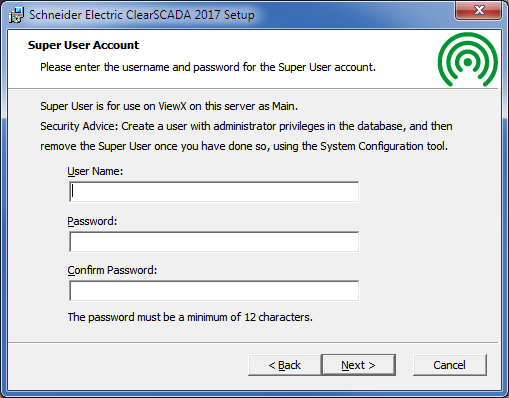Select the Confirm Password input box

tap(214, 291)
